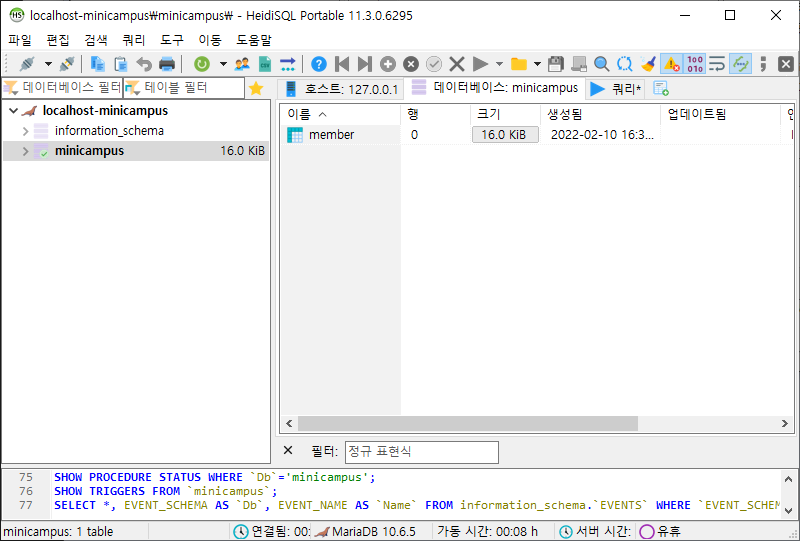Go to the first row icon
The width and height of the screenshot is (800, 541).
point(342,64)
